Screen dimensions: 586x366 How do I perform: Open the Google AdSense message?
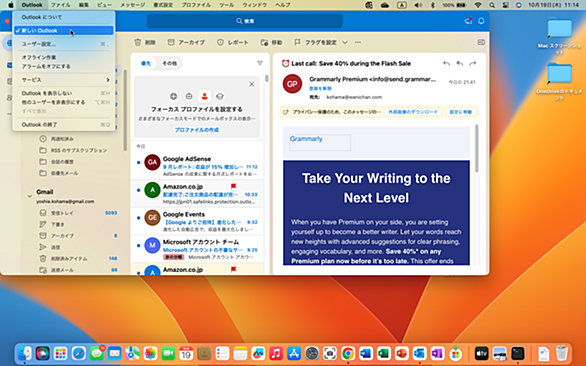point(197,166)
